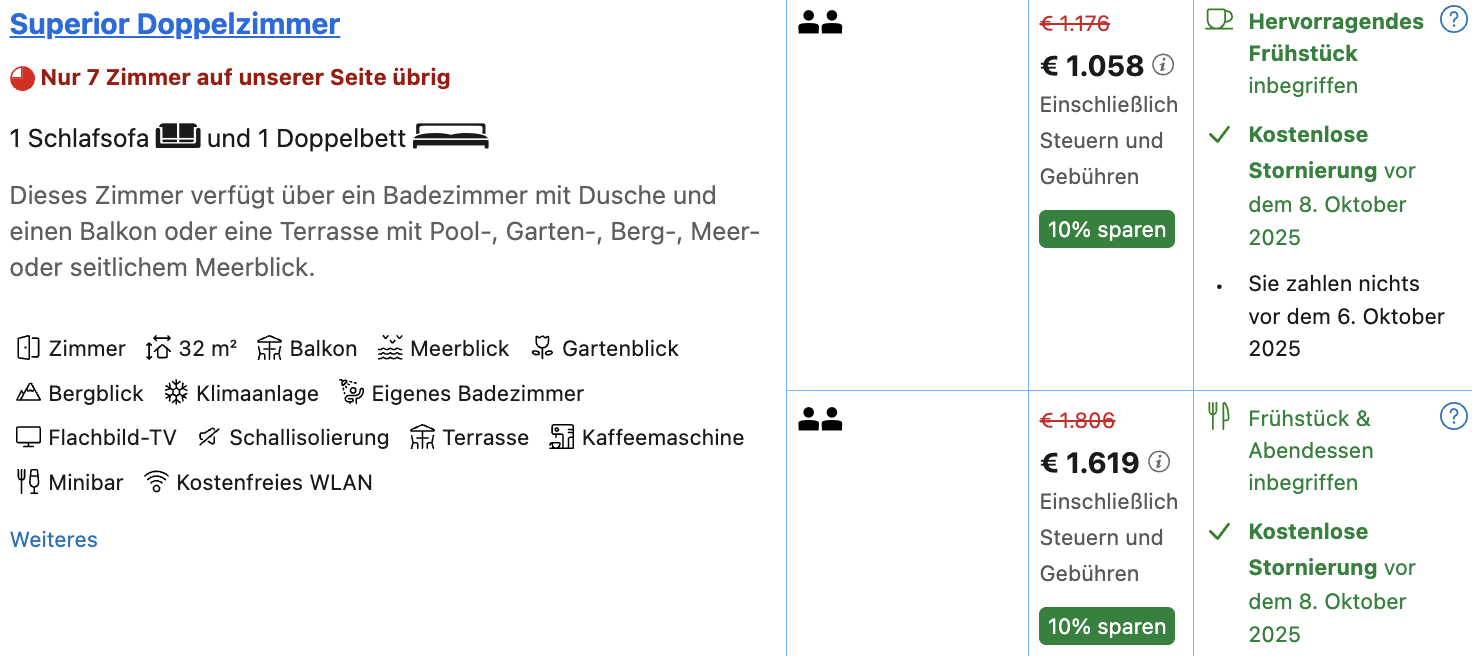Click the Meerblick wave icon
1472x656 pixels.
click(390, 348)
